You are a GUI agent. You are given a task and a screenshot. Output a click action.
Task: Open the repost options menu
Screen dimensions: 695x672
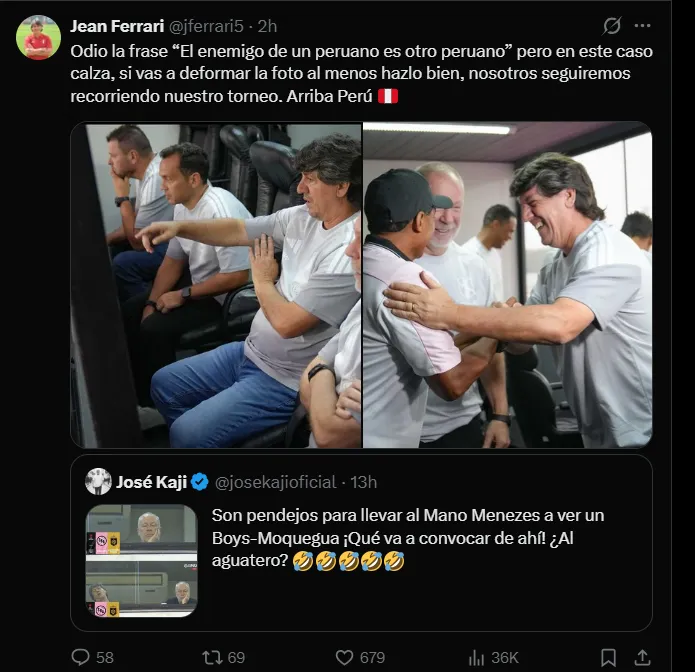[x=213, y=657]
